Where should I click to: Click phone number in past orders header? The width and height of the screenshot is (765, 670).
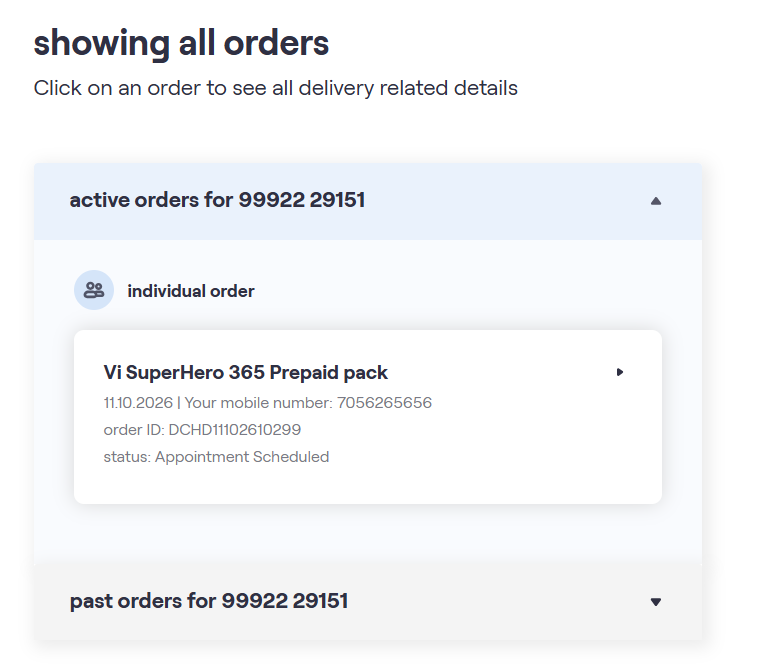285,601
